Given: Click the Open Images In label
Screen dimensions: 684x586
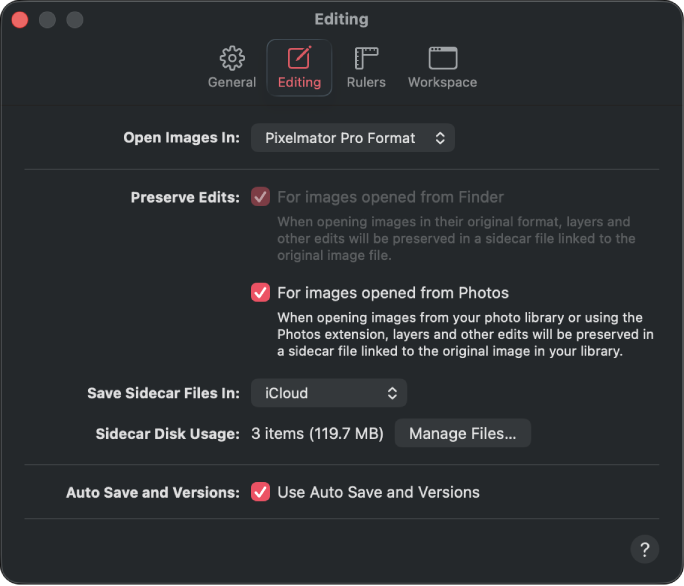Looking at the screenshot, I should (x=181, y=137).
